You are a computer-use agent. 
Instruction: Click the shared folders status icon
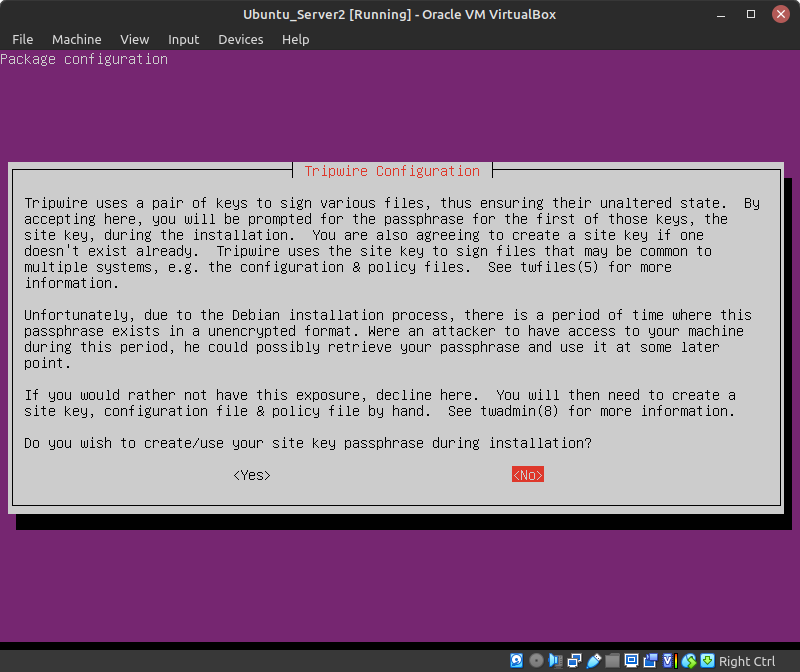pos(612,661)
